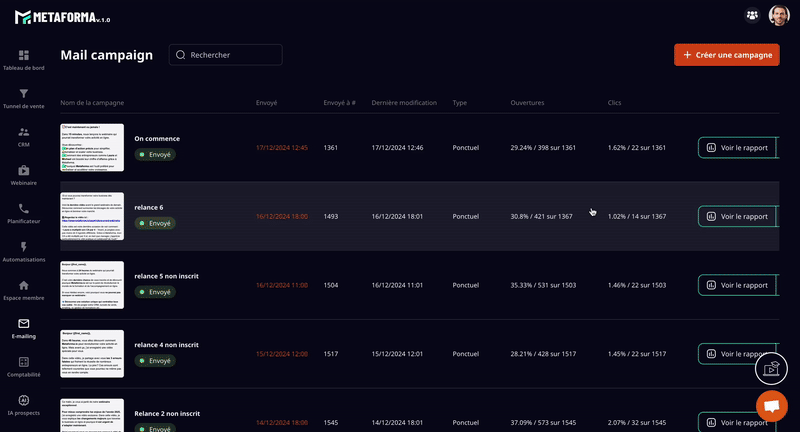Open Tableau de bord from sidebar
This screenshot has height=432, width=800.
tap(24, 59)
